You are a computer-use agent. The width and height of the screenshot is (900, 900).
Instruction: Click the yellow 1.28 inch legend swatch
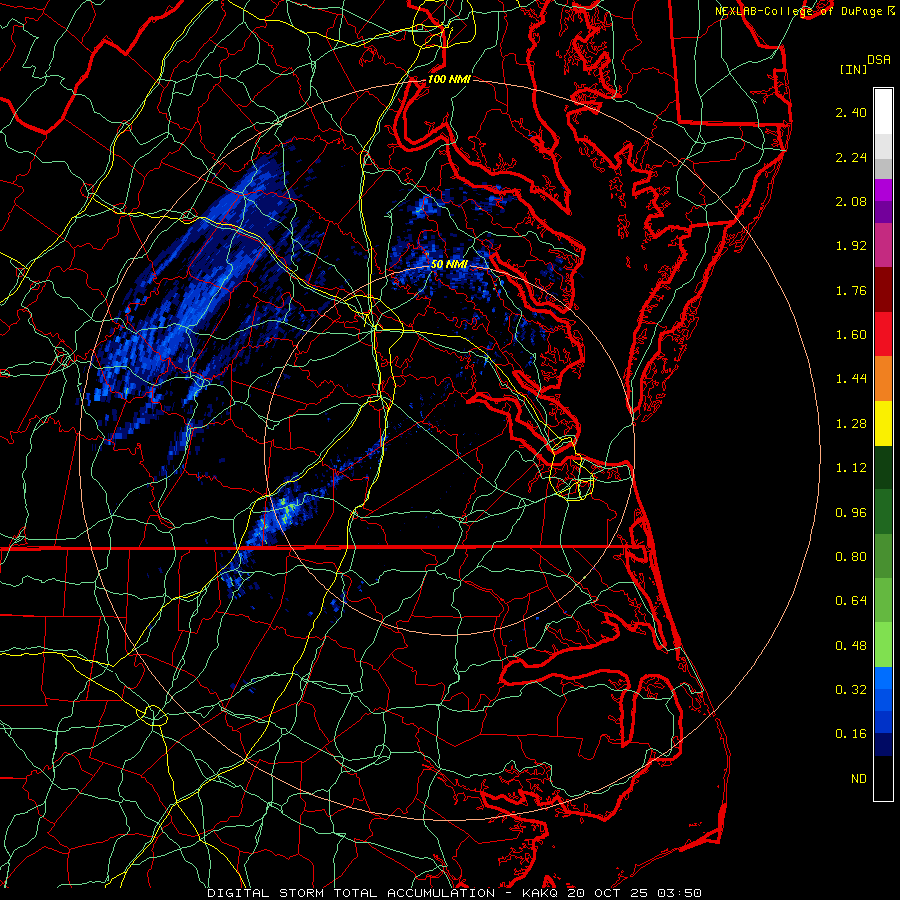point(883,423)
